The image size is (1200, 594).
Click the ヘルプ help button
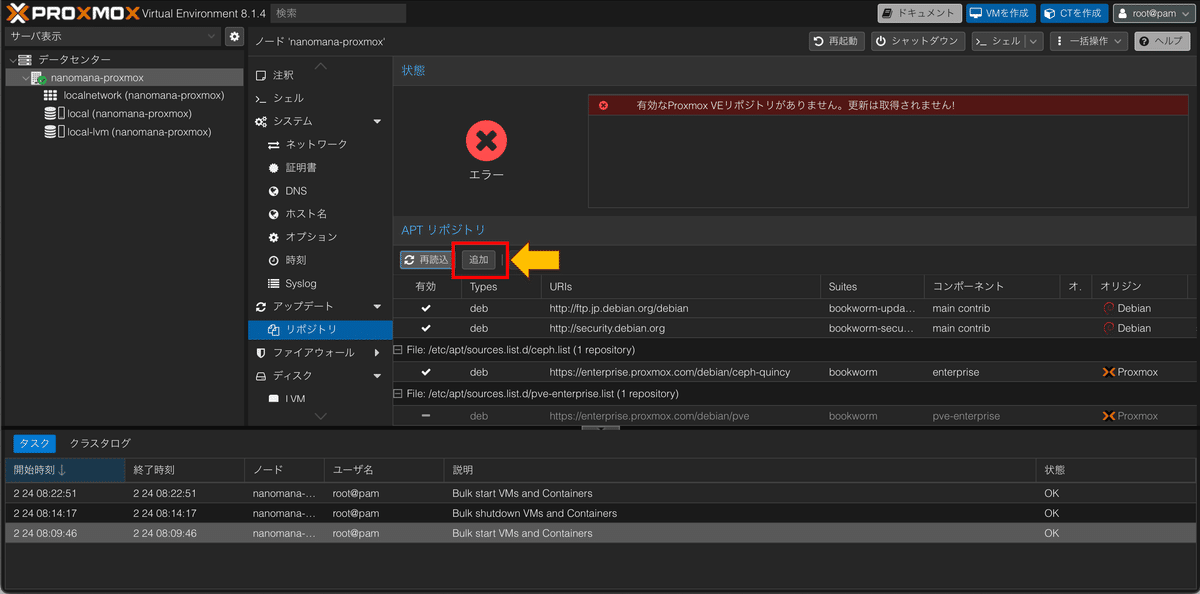(x=1162, y=41)
